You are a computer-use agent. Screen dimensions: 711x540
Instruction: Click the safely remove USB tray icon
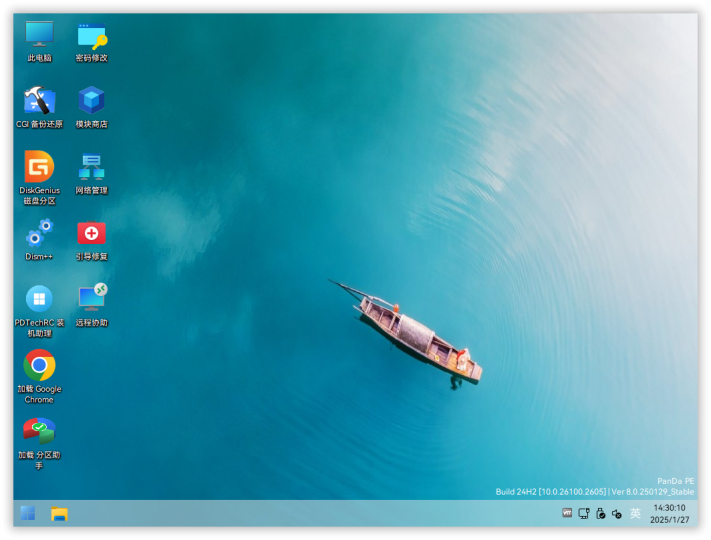[600, 513]
